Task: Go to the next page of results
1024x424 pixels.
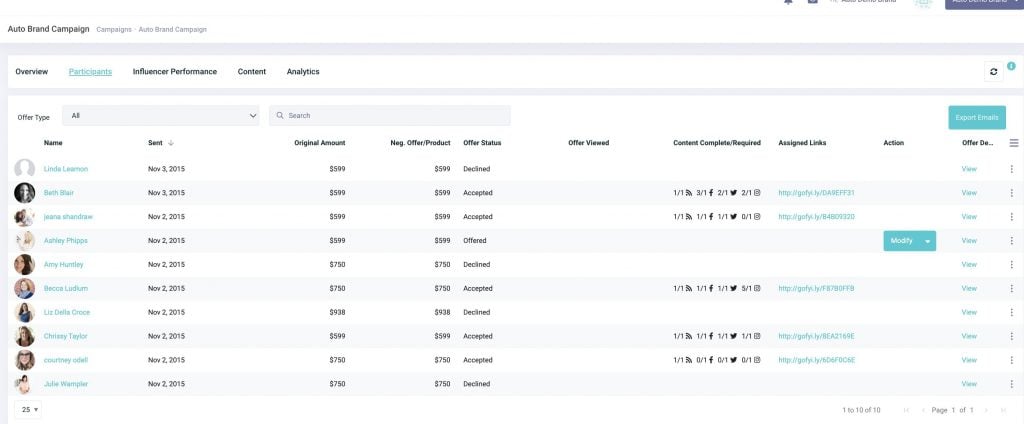Action: tap(985, 410)
